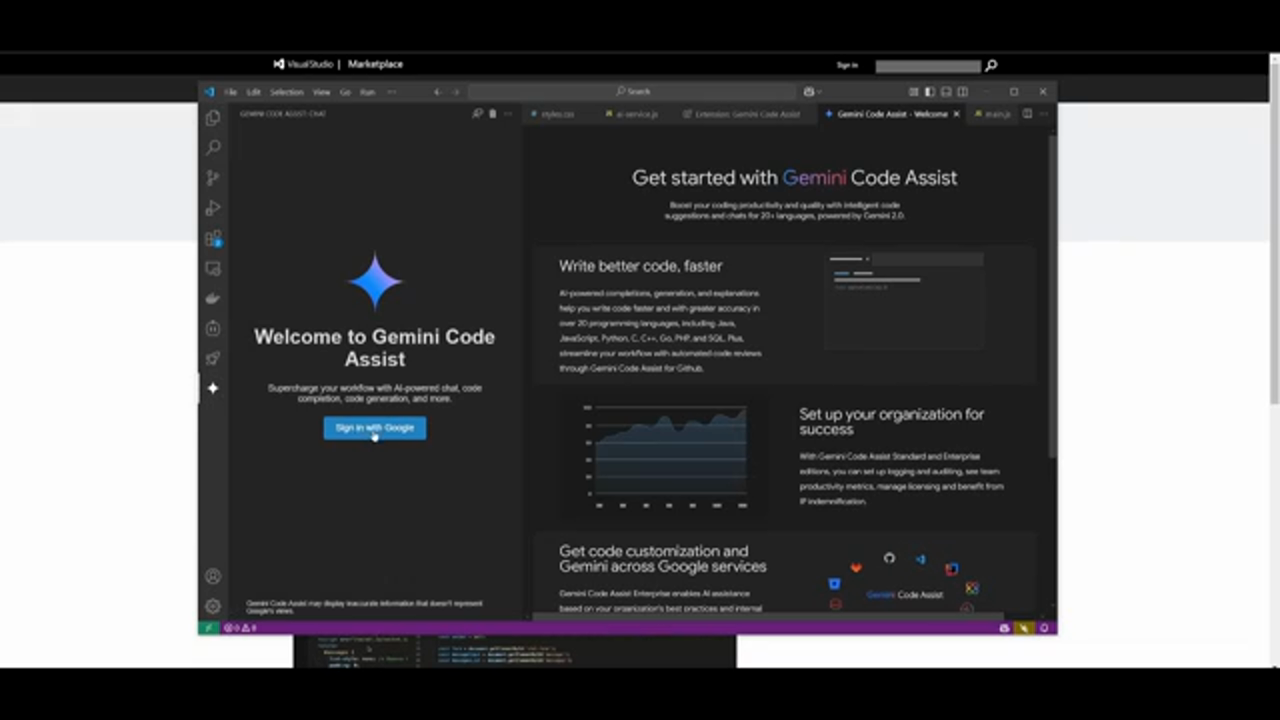Click the notifications bell in status bar
Image resolution: width=1280 pixels, height=720 pixels.
click(1044, 628)
